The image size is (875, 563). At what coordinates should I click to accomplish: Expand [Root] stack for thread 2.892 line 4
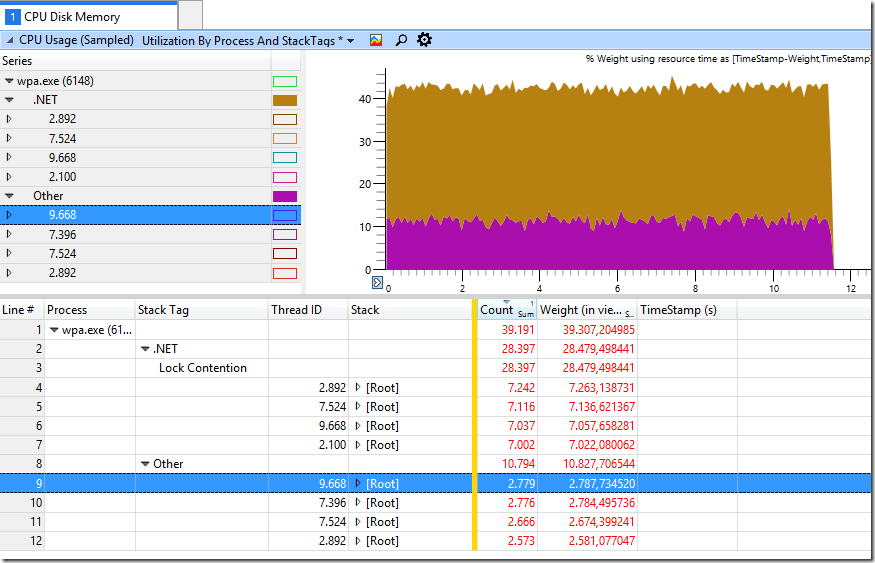pyautogui.click(x=358, y=387)
